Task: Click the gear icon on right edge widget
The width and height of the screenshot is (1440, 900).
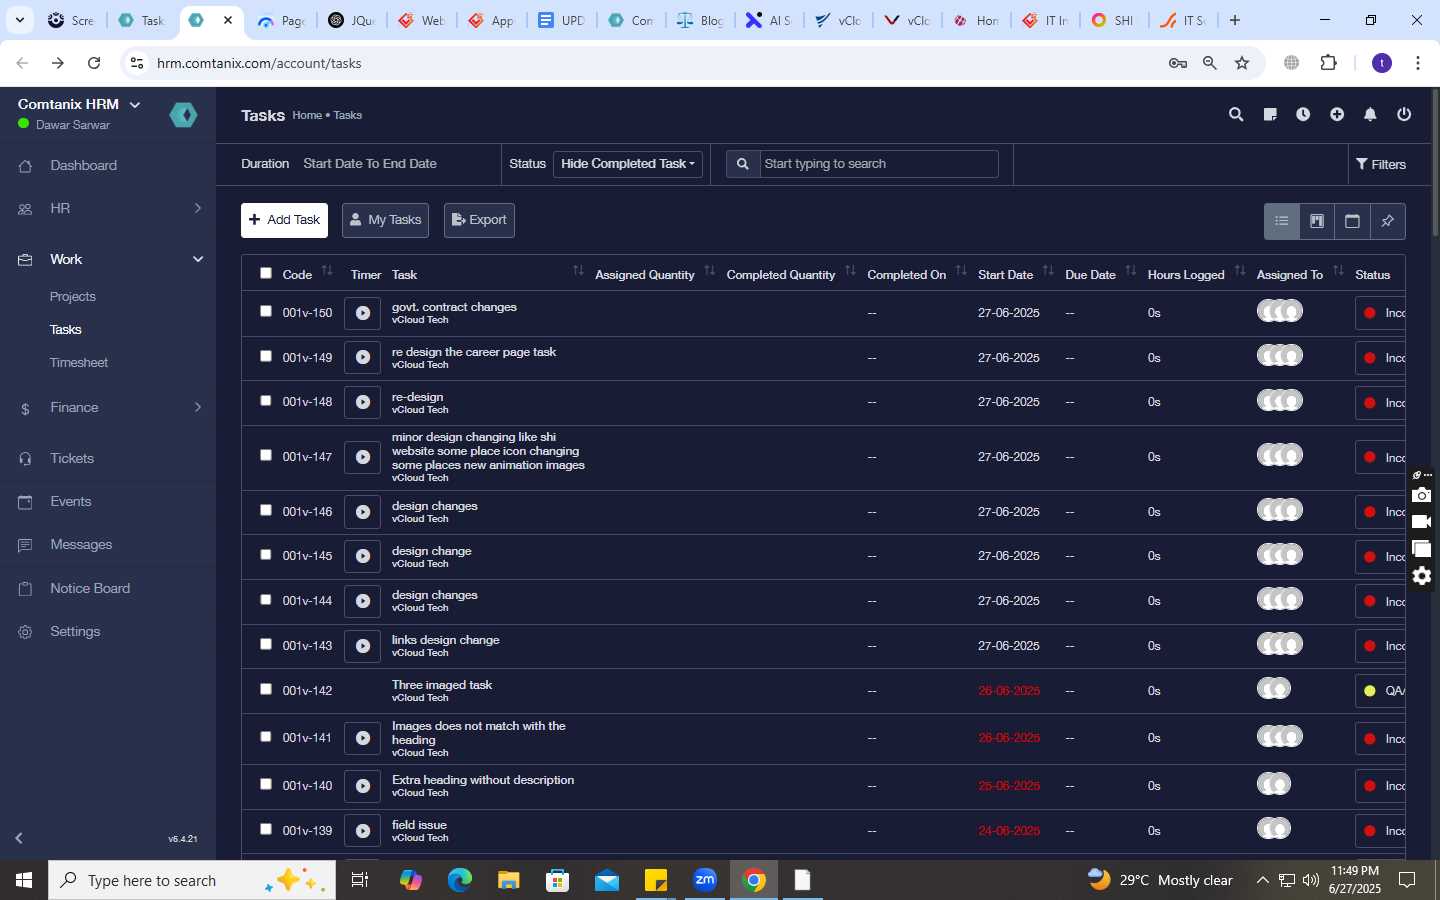Action: (x=1422, y=576)
